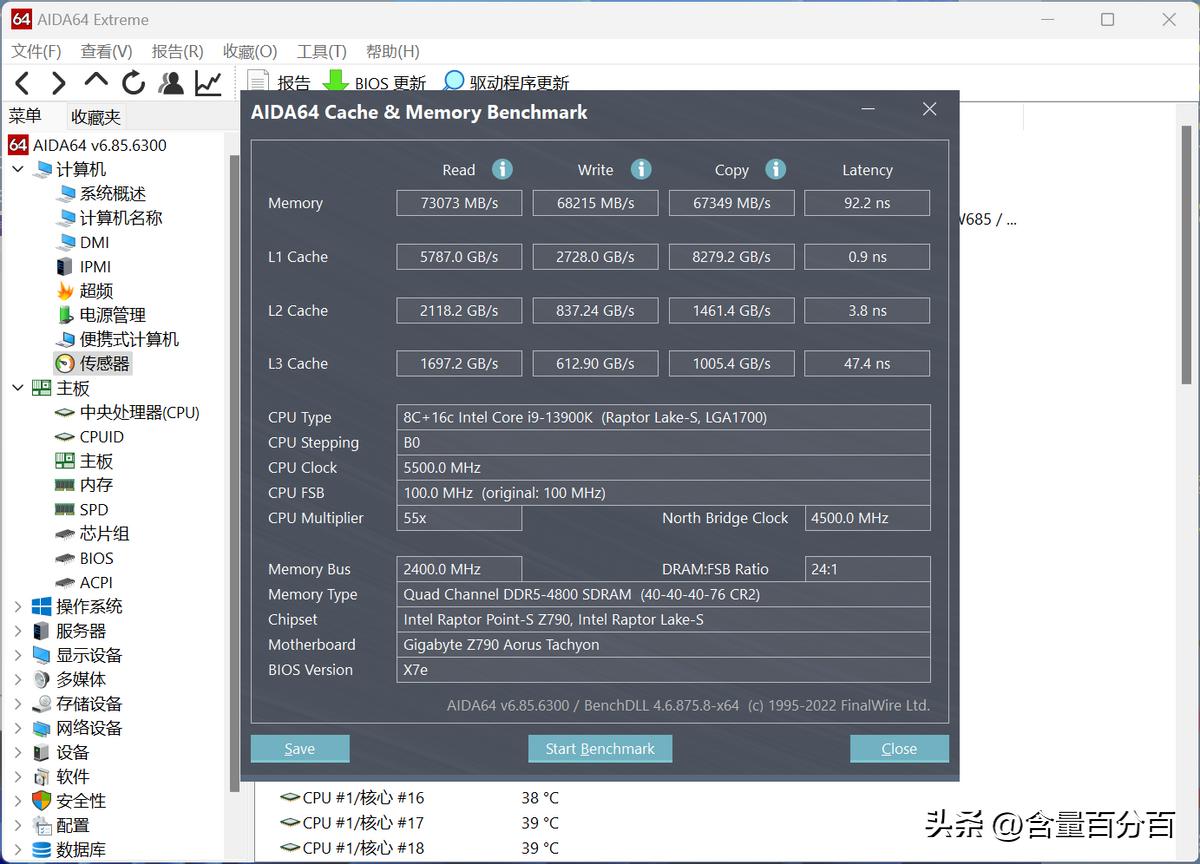The image size is (1200, 864).
Task: Click the back navigation arrow
Action: point(21,83)
